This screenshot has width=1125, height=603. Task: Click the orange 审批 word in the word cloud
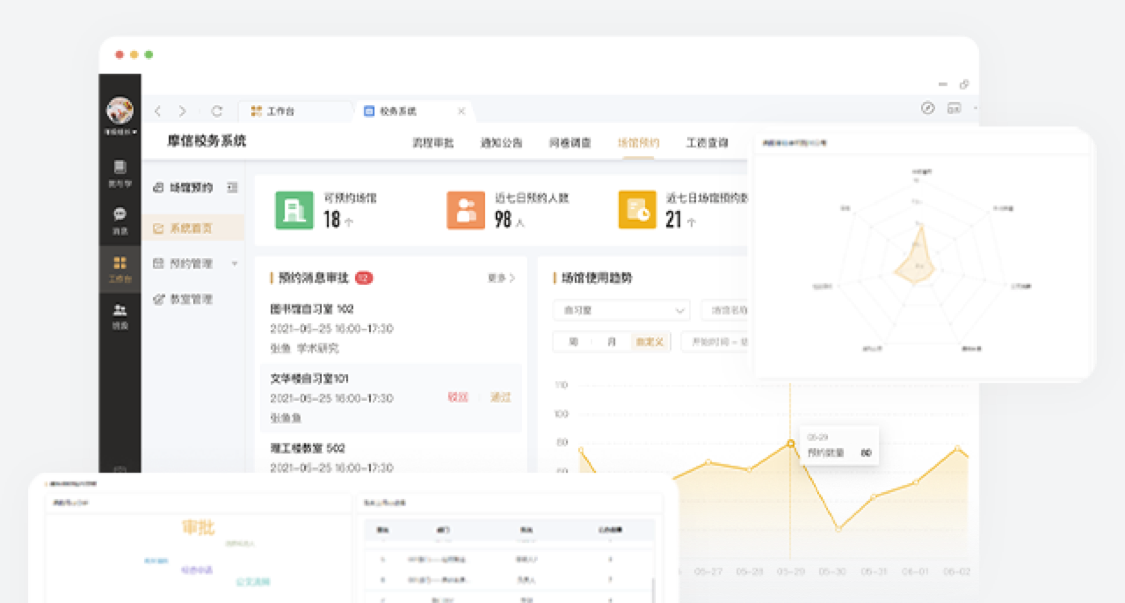point(198,528)
